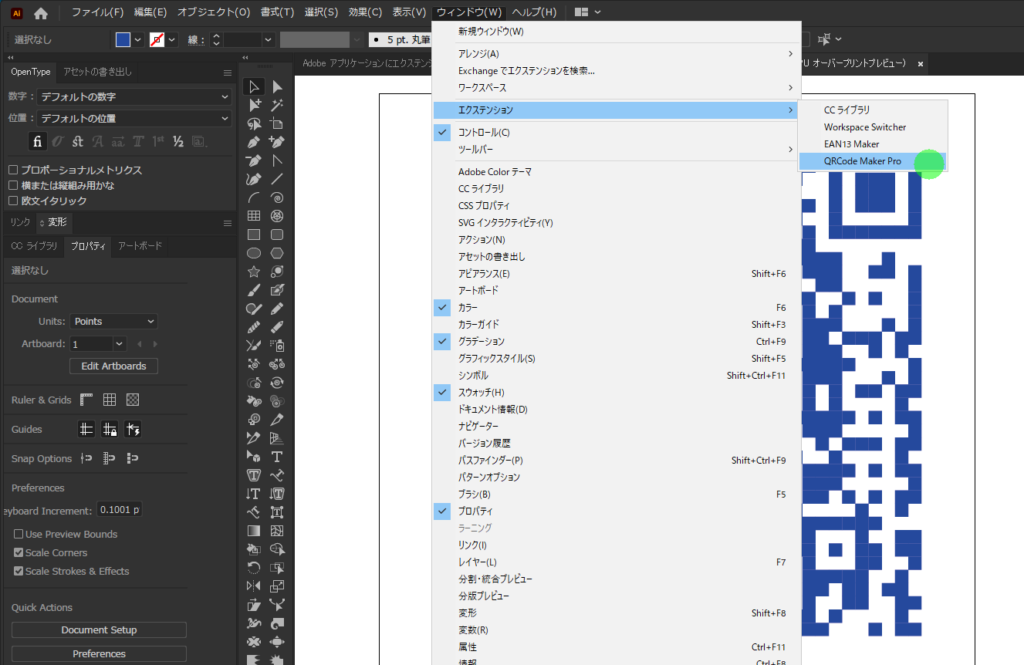Open the Units dropdown showing Points
This screenshot has height=665, width=1024.
[114, 321]
